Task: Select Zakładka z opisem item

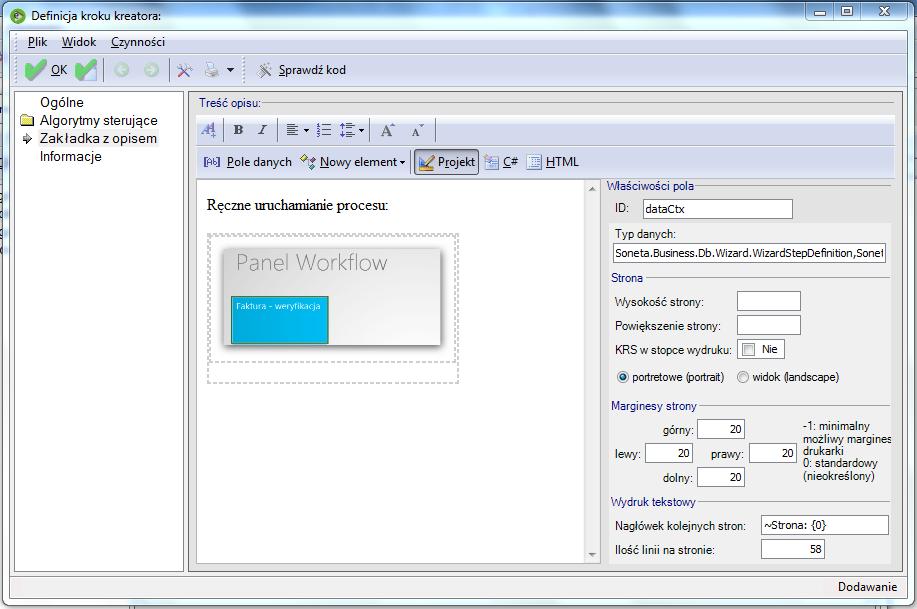Action: click(98, 139)
